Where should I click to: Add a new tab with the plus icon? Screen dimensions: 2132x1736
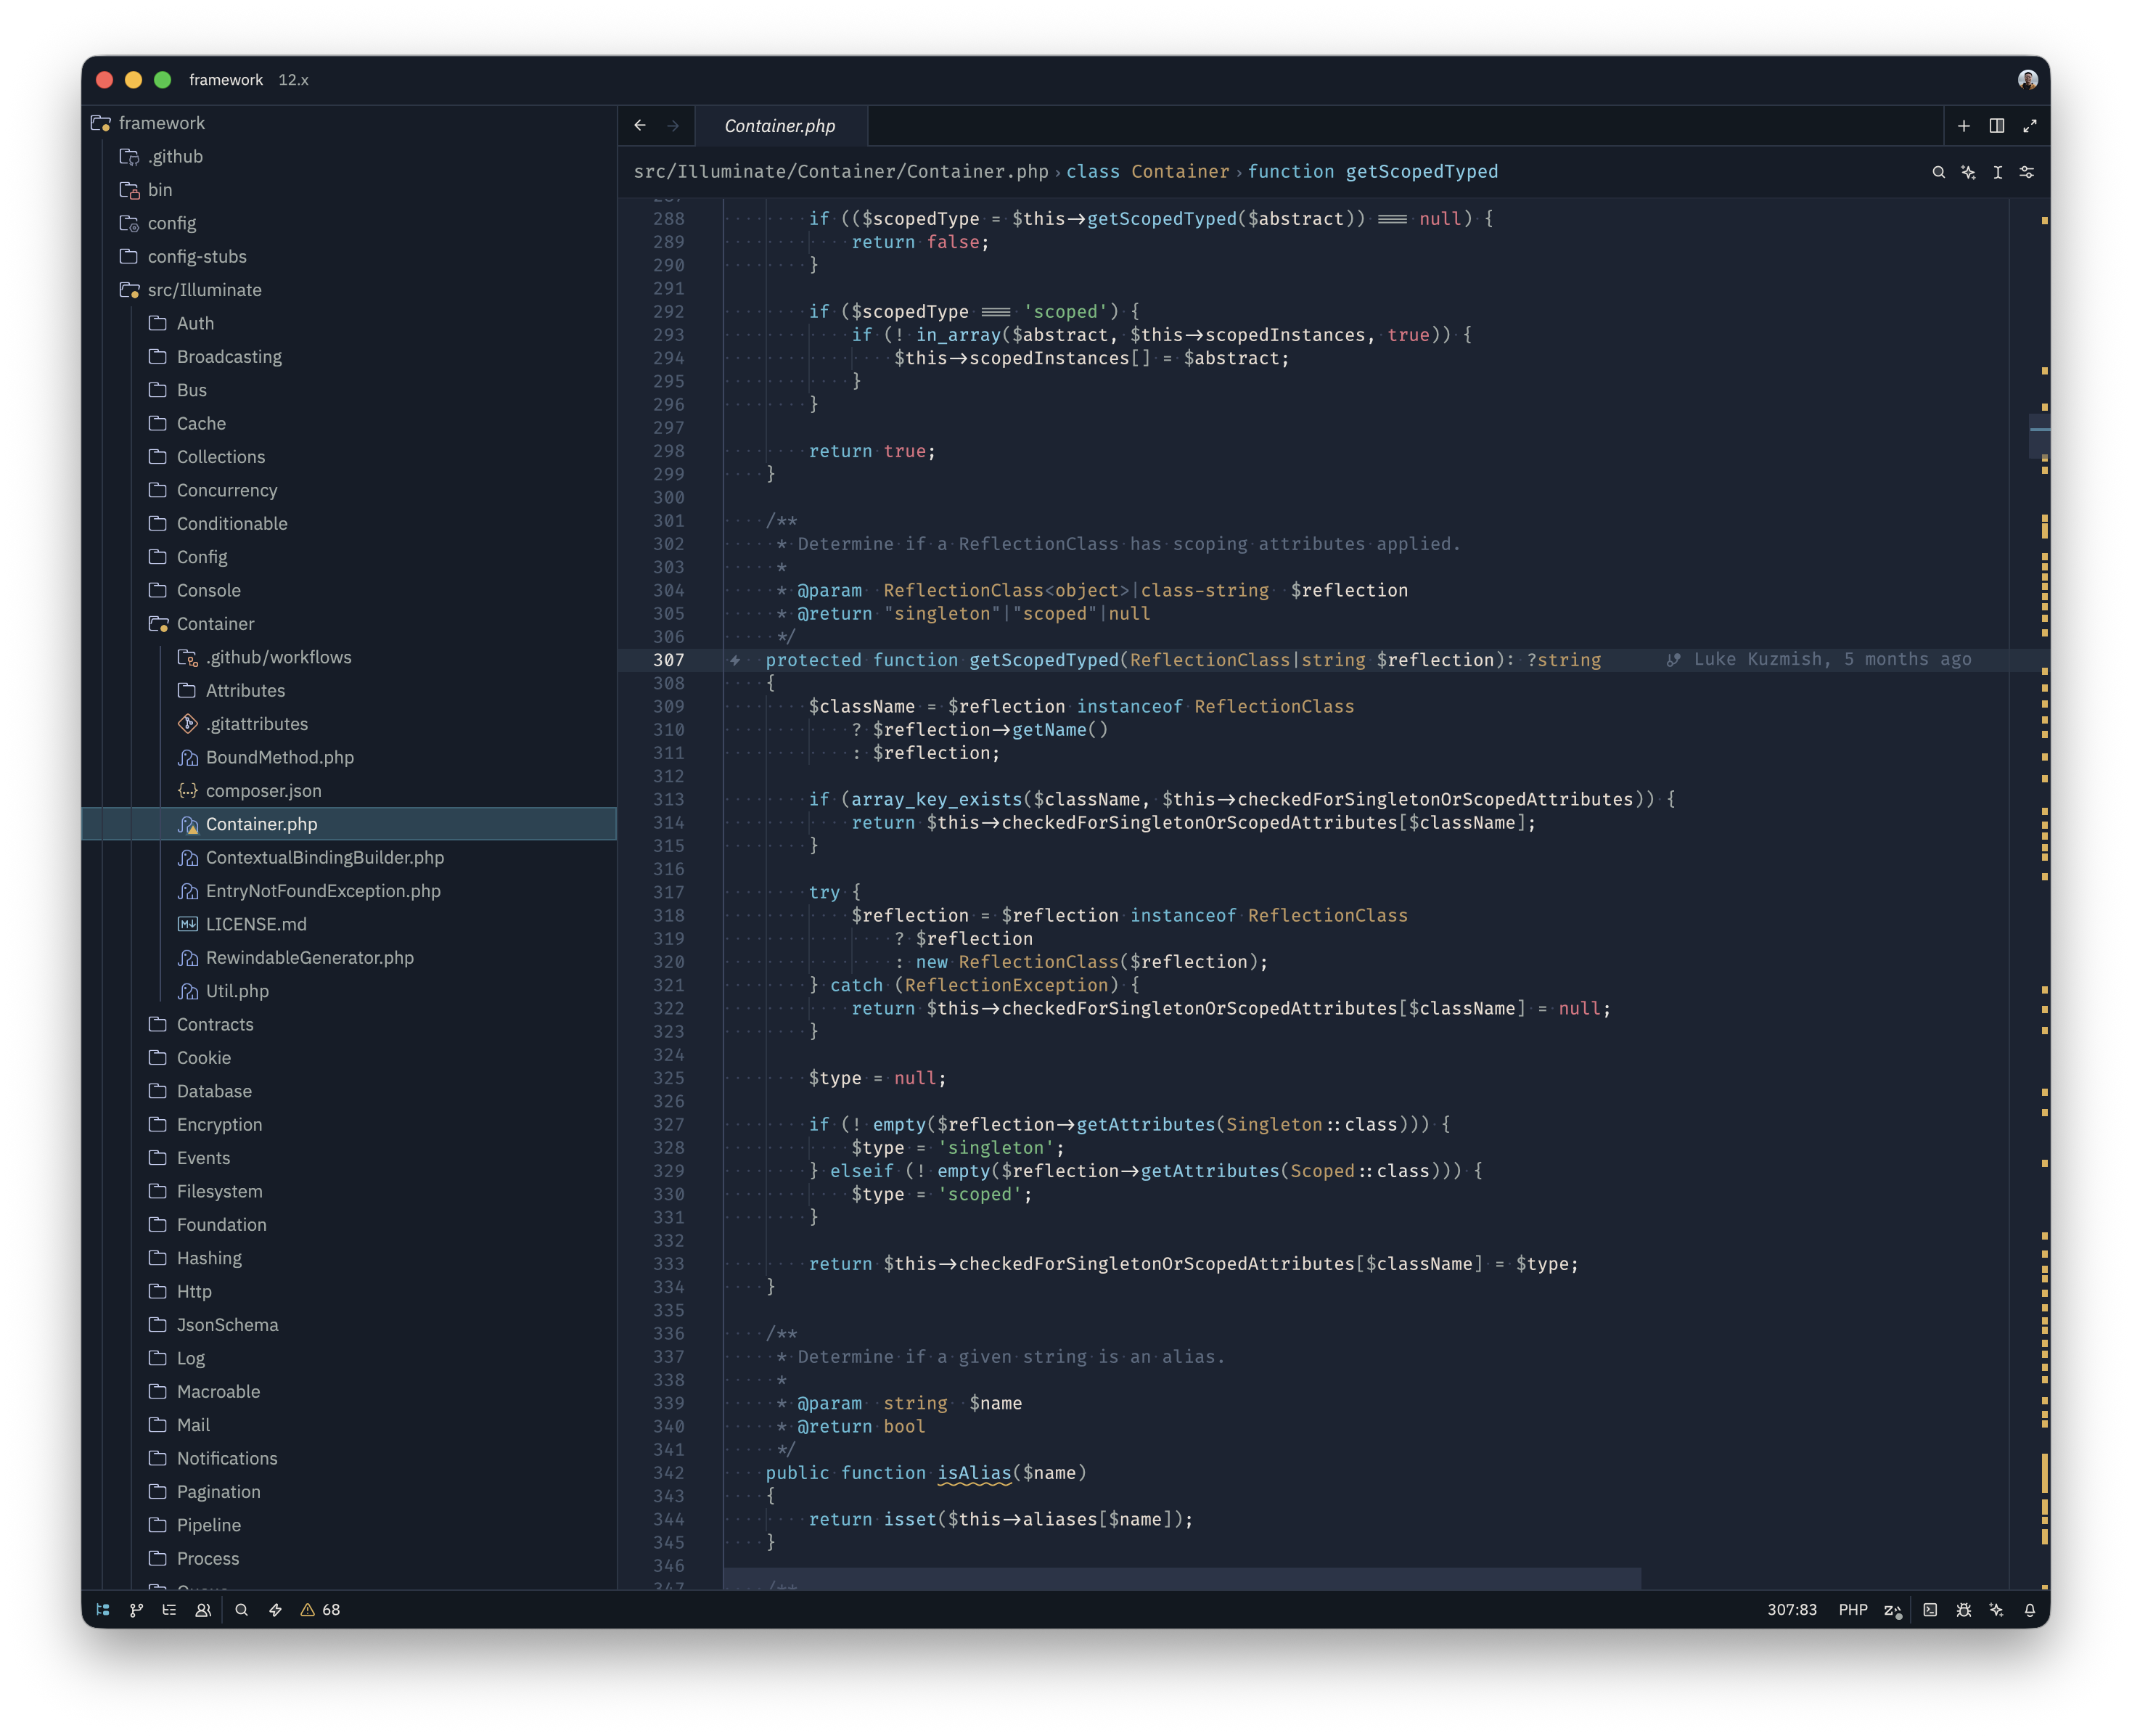click(x=1963, y=126)
